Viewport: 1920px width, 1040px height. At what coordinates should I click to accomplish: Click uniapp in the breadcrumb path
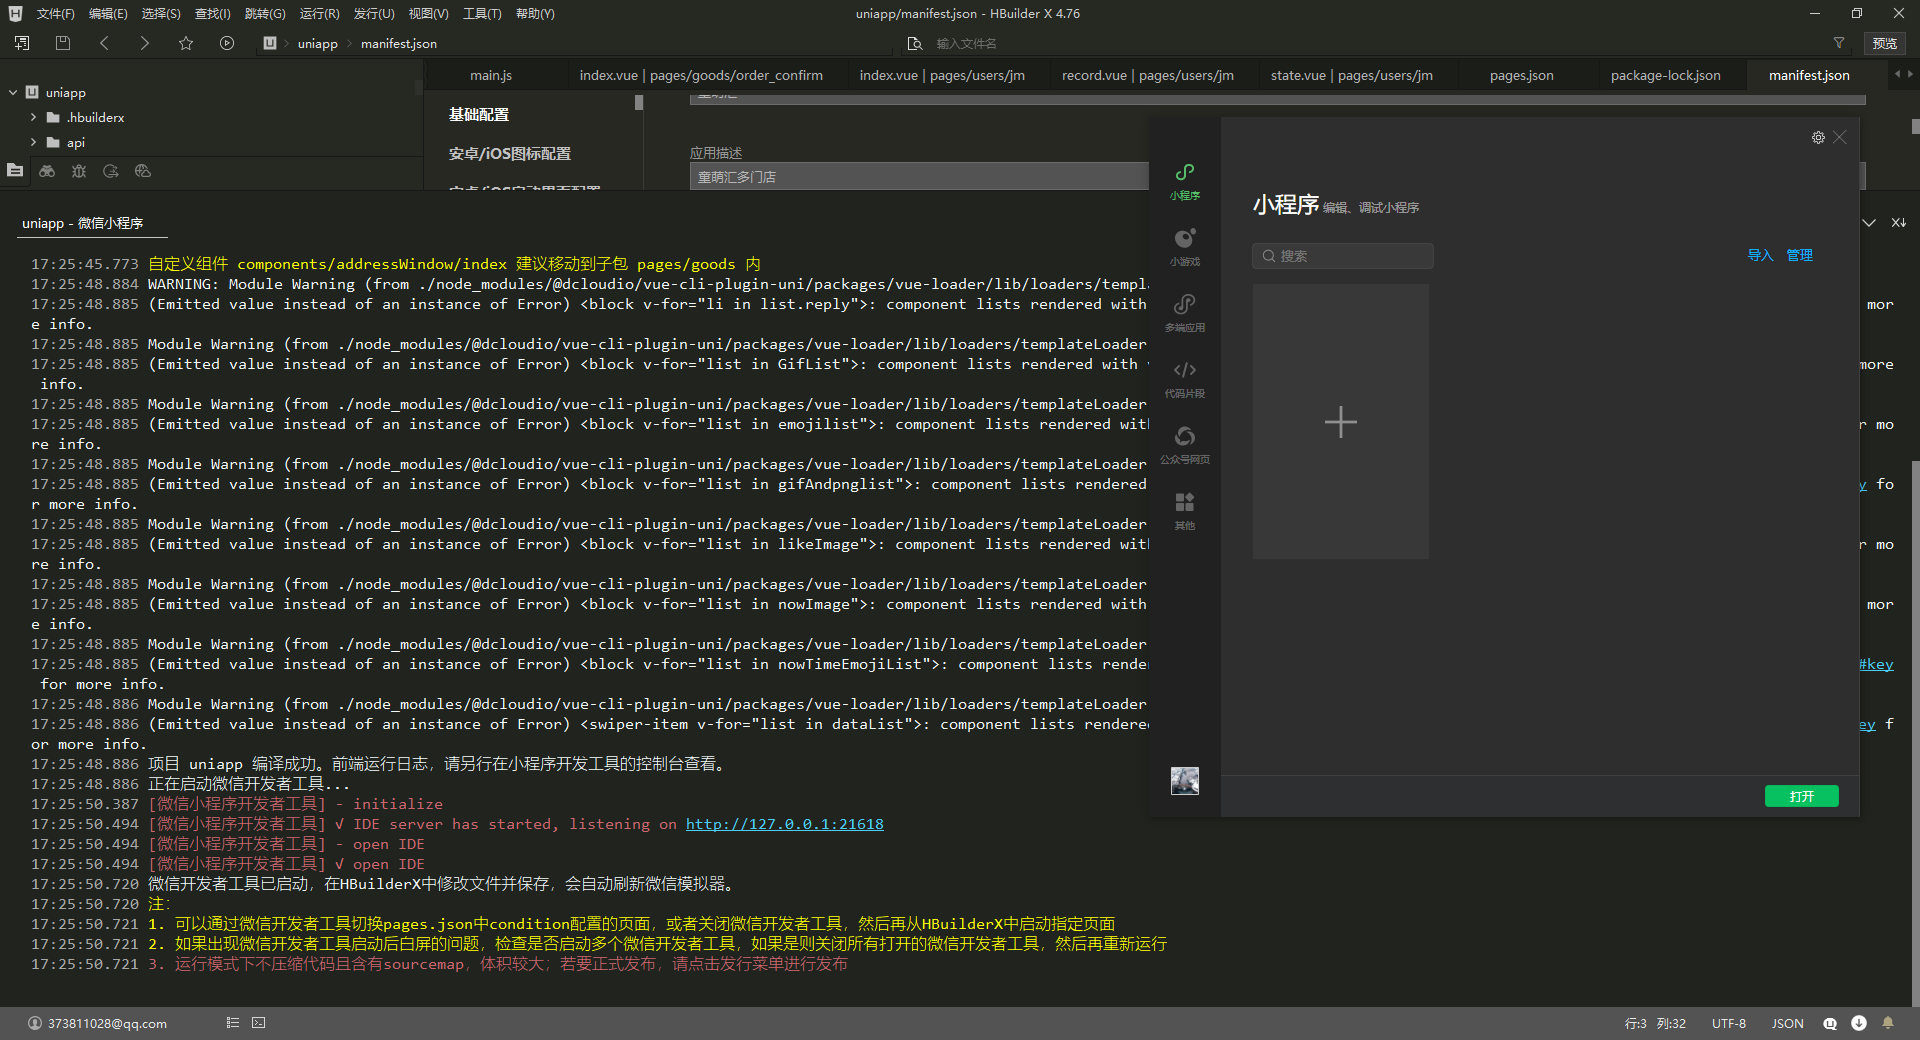(317, 43)
